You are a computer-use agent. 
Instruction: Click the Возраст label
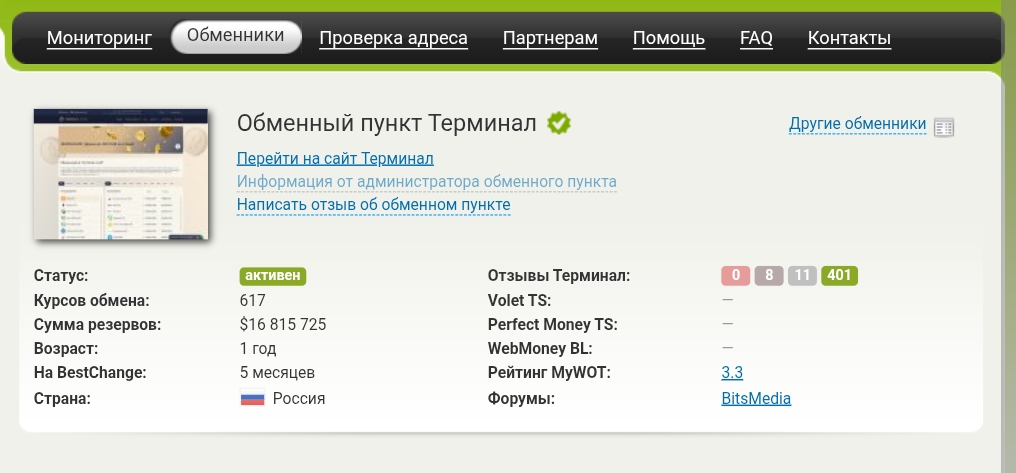coord(66,349)
